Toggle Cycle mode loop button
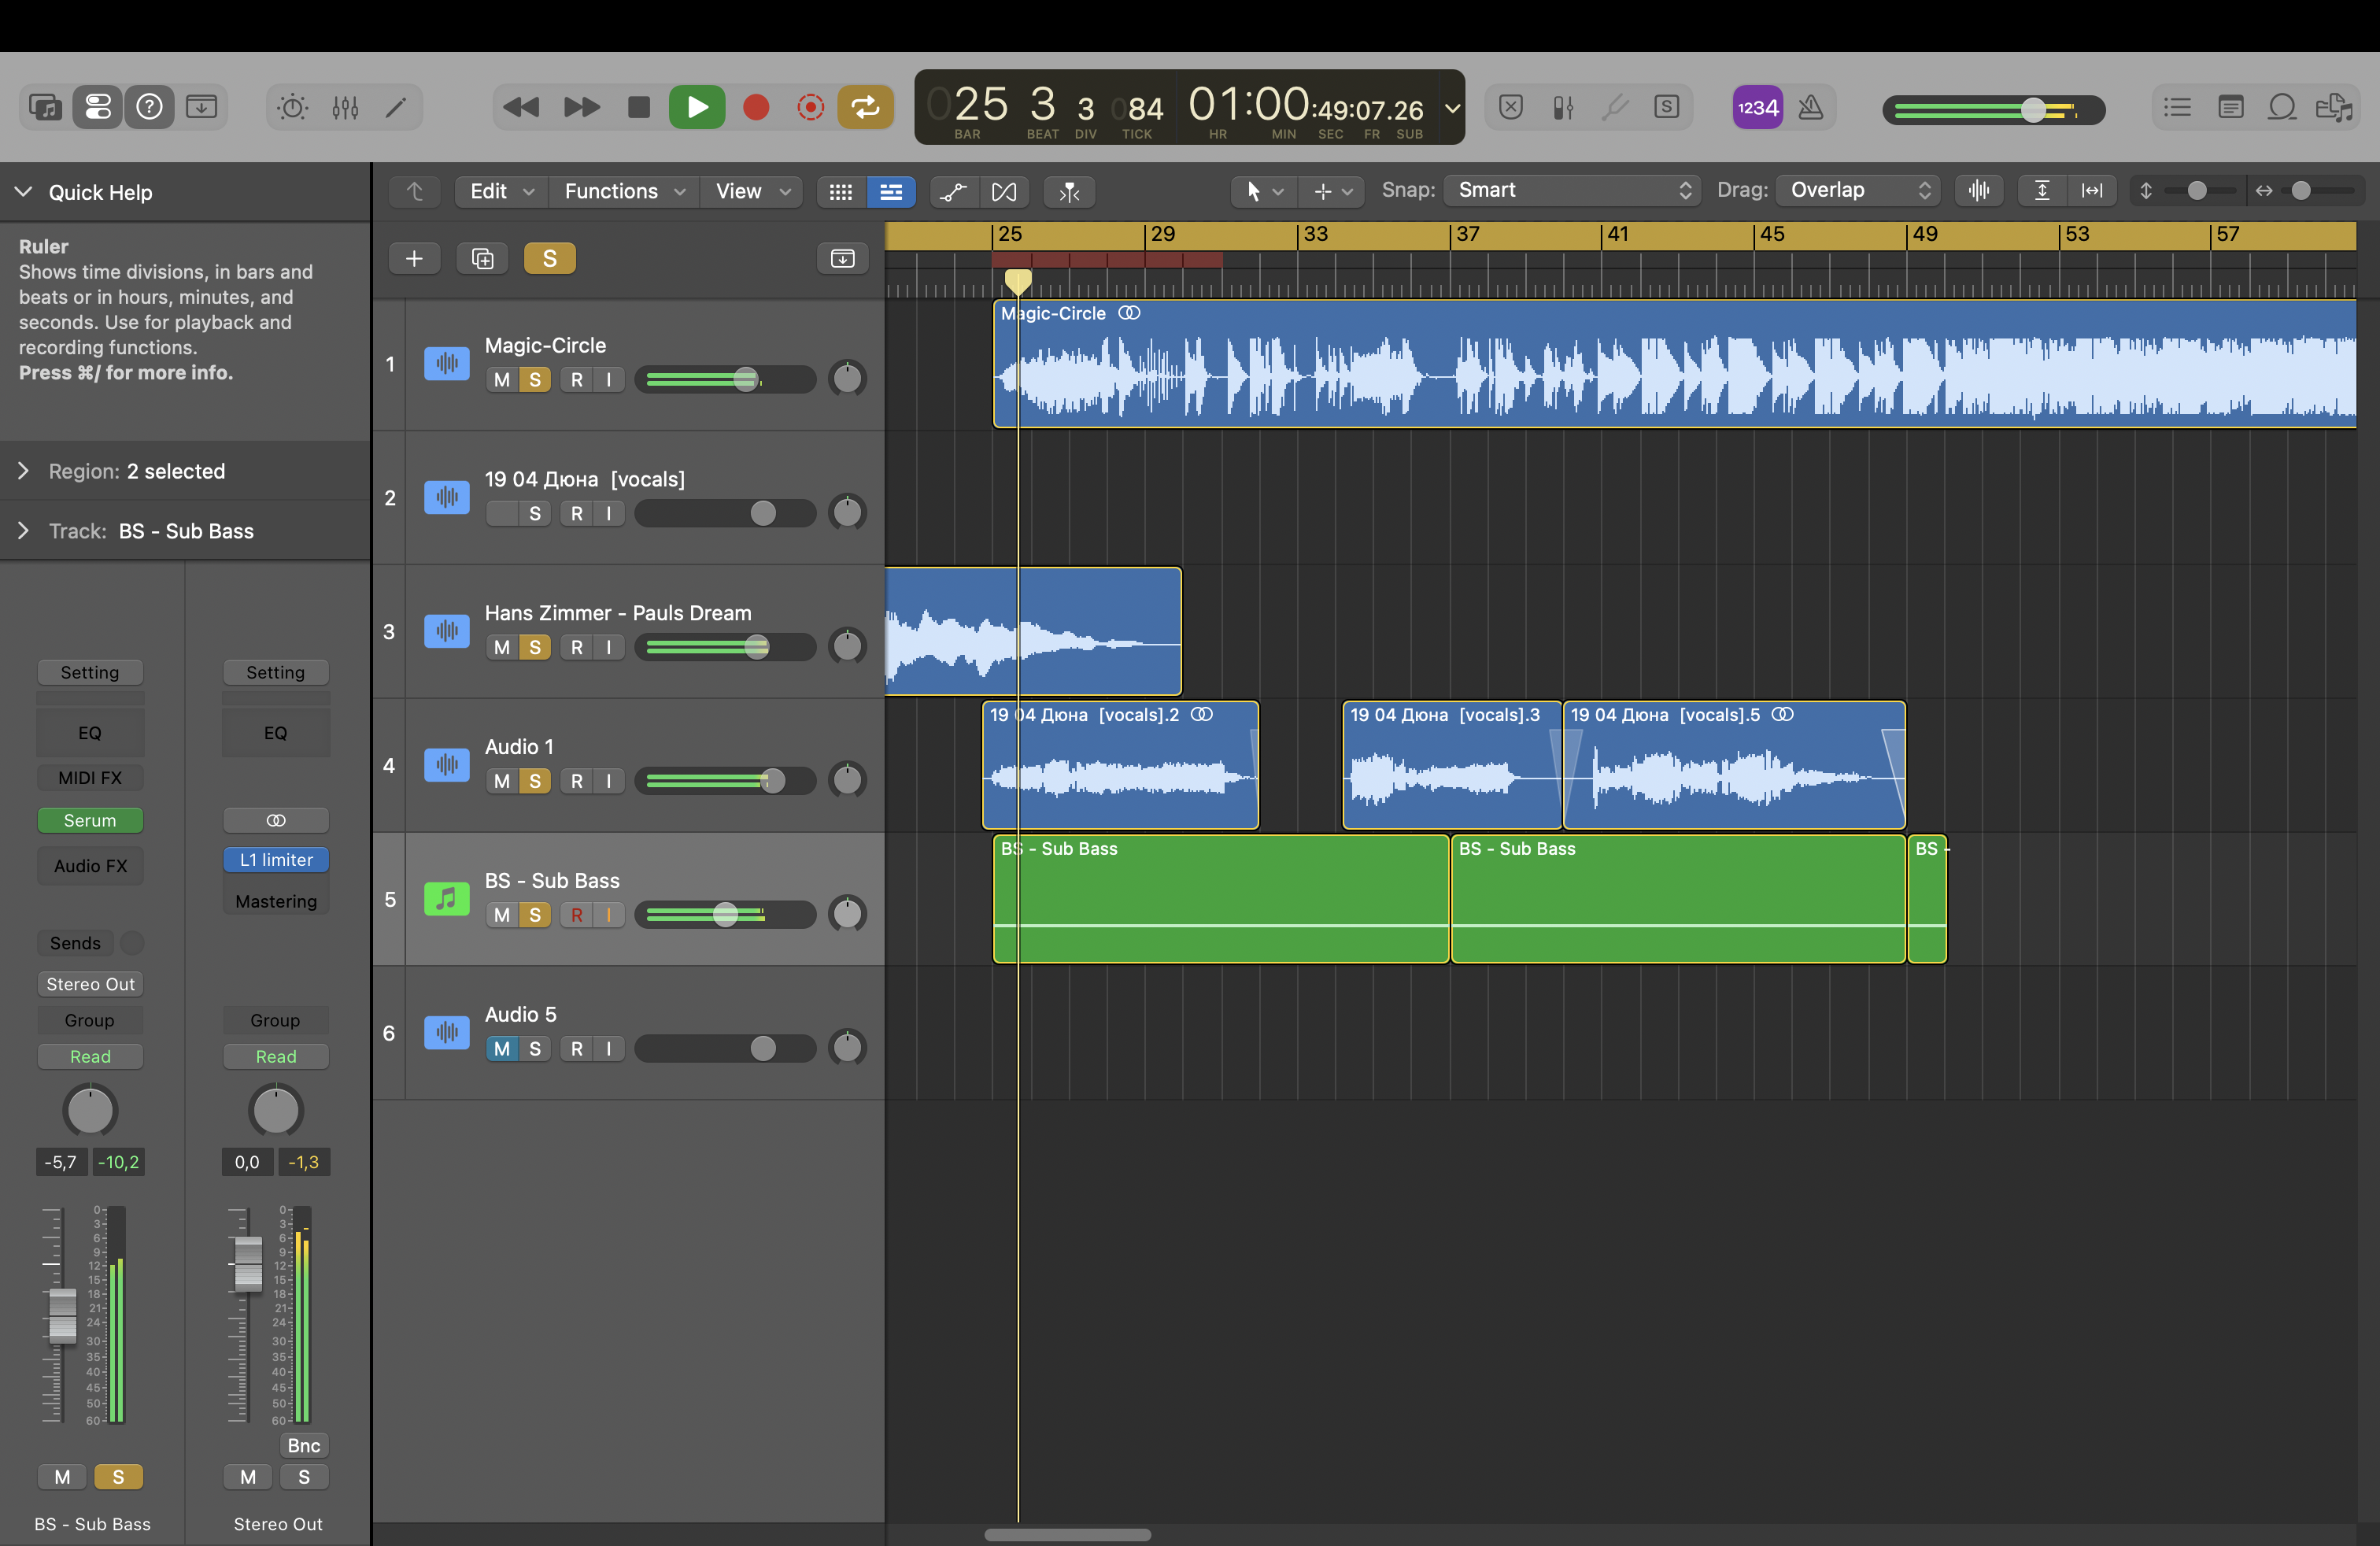The height and width of the screenshot is (1546, 2380). pos(865,107)
